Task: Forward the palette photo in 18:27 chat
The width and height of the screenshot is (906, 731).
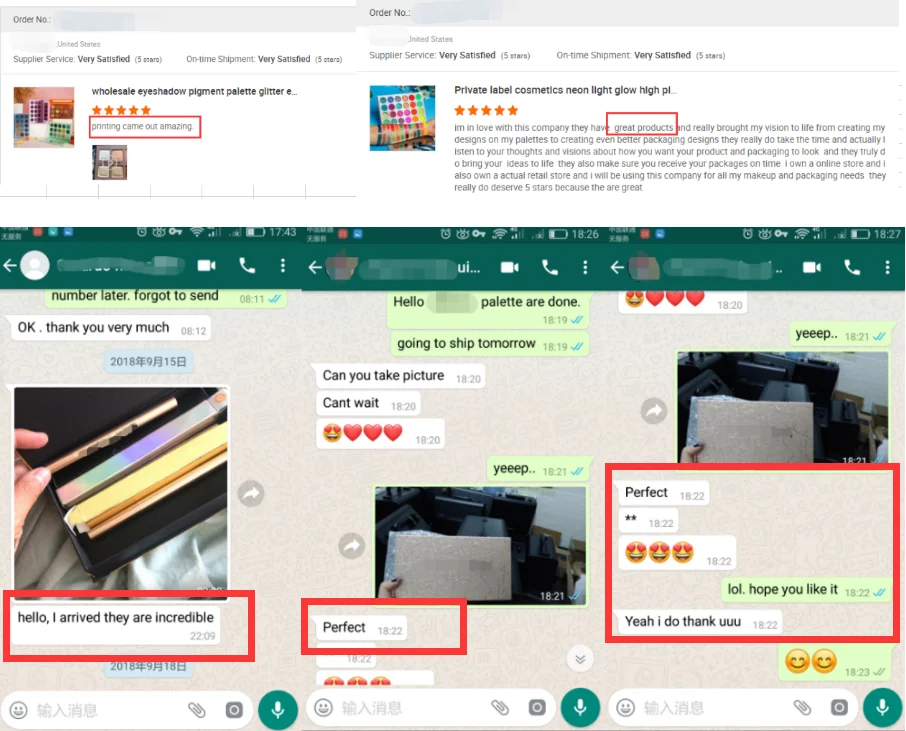Action: [654, 411]
